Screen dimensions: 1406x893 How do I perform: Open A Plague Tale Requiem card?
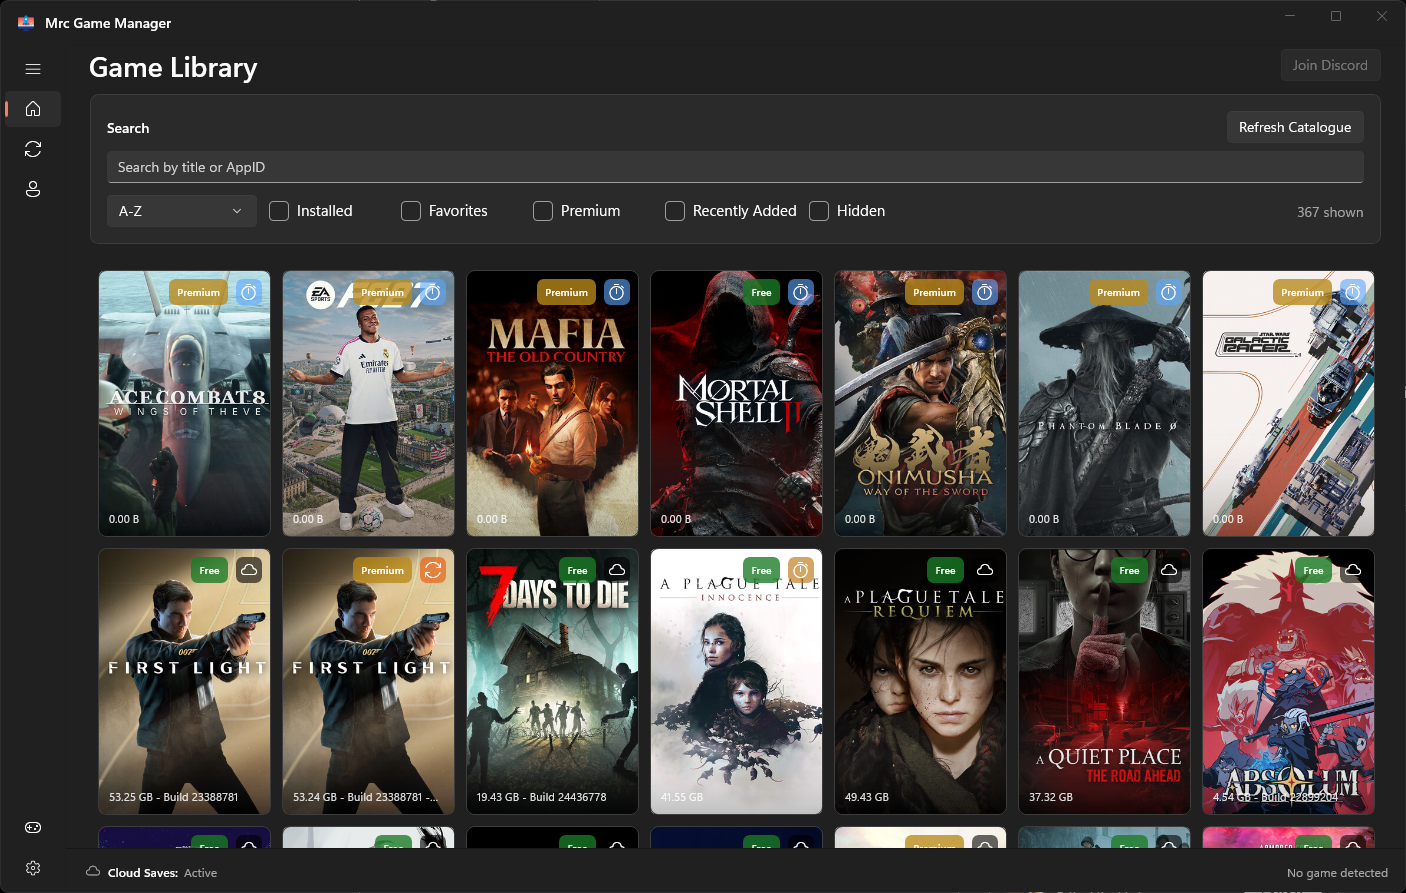pyautogui.click(x=920, y=682)
